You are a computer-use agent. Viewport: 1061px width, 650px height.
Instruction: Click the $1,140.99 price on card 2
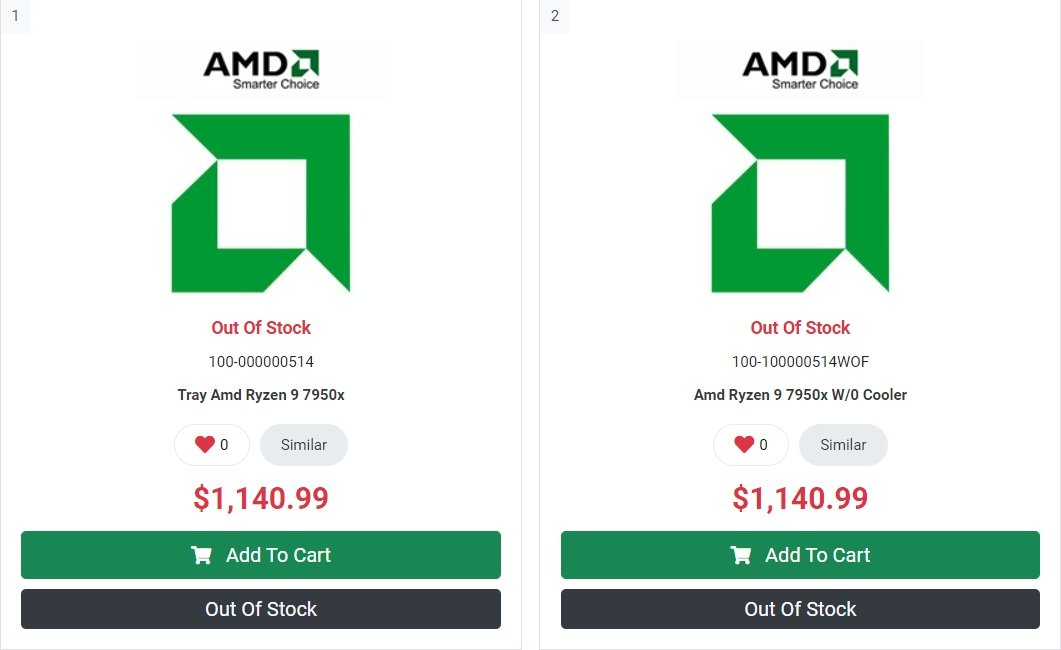coord(800,498)
